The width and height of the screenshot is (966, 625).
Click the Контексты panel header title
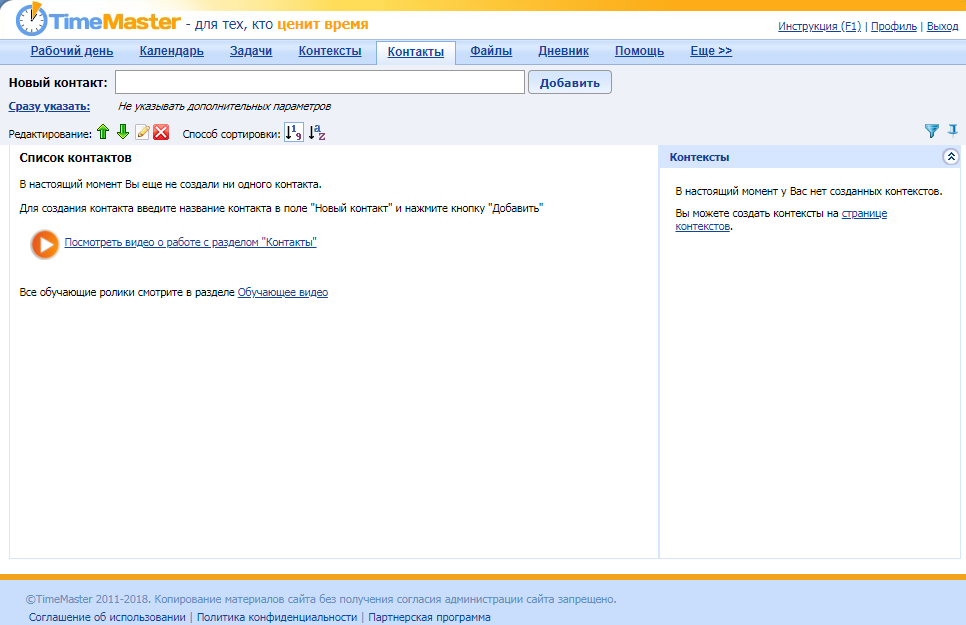pos(699,157)
